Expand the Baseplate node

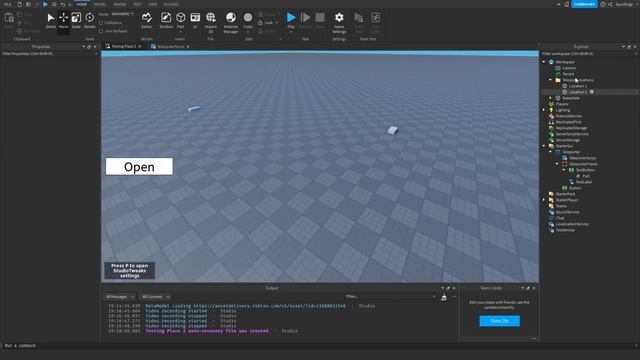click(x=551, y=98)
